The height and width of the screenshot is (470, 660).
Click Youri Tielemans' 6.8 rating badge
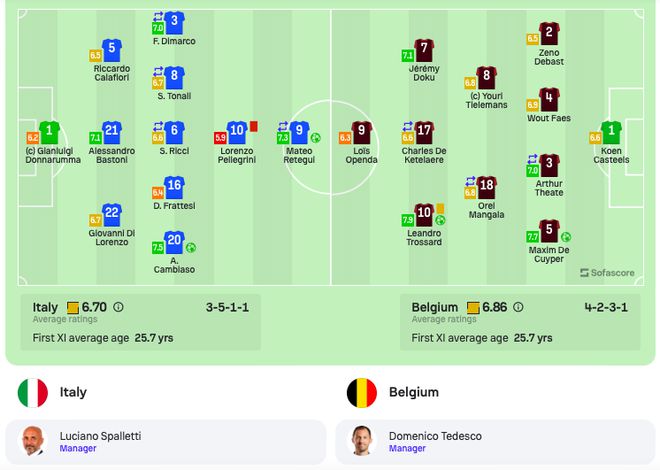click(x=470, y=83)
